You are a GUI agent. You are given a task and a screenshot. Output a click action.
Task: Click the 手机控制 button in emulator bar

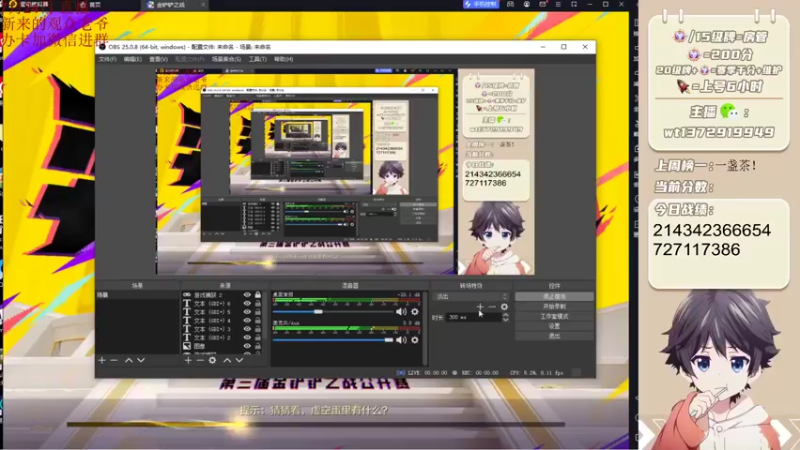pyautogui.click(x=481, y=4)
